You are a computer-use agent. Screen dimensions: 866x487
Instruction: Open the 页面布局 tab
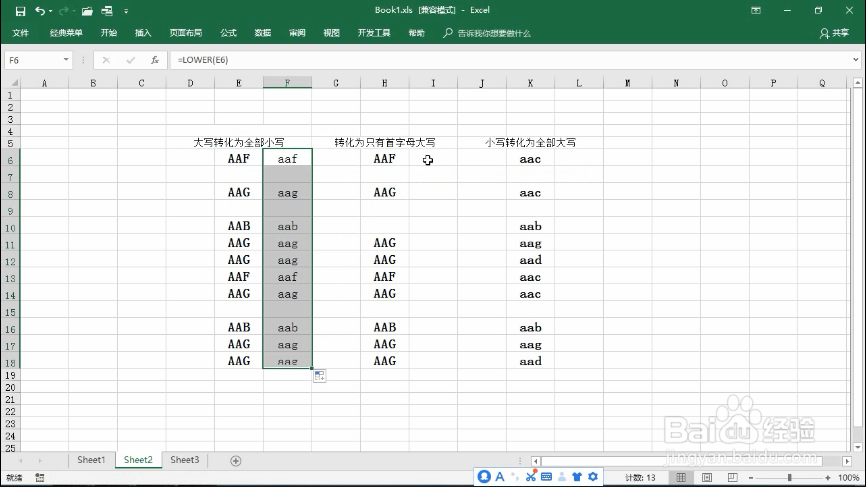[186, 33]
